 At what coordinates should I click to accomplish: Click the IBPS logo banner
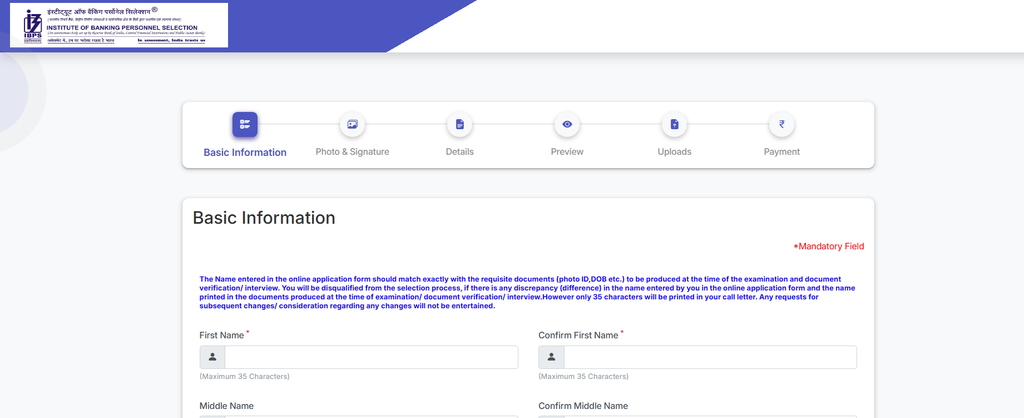[119, 25]
